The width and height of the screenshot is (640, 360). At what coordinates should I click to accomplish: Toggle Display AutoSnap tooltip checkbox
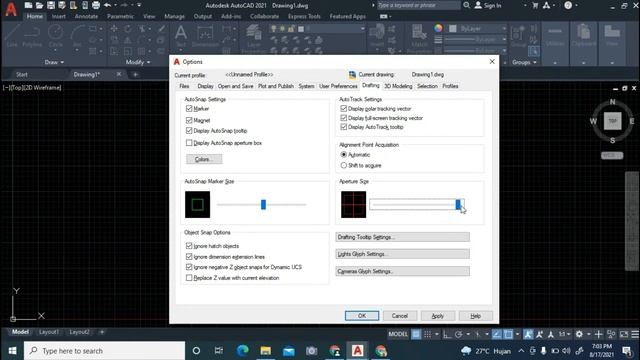189,131
